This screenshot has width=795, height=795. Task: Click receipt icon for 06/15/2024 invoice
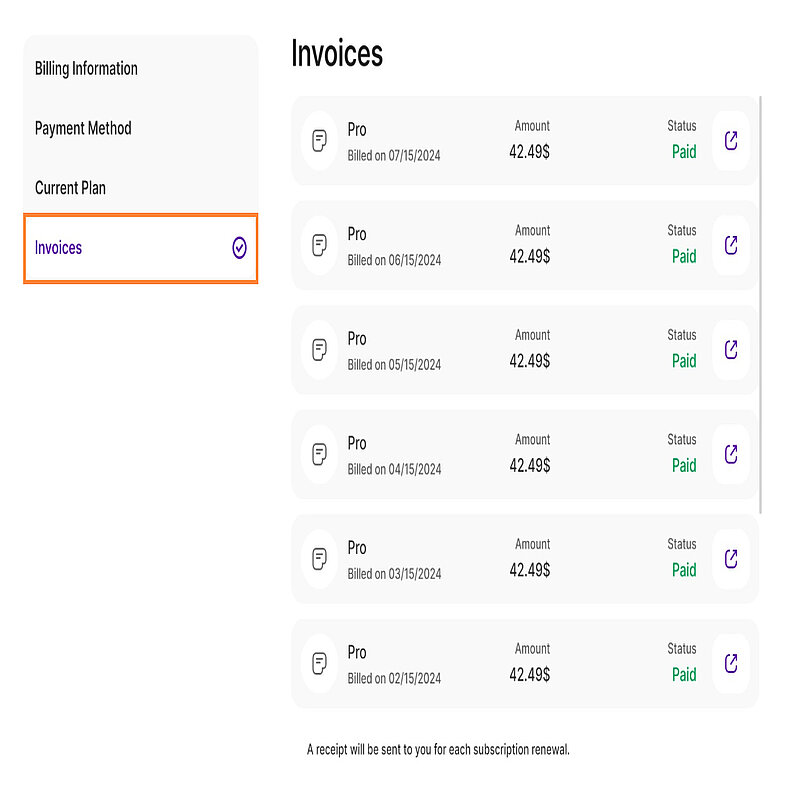click(x=319, y=245)
